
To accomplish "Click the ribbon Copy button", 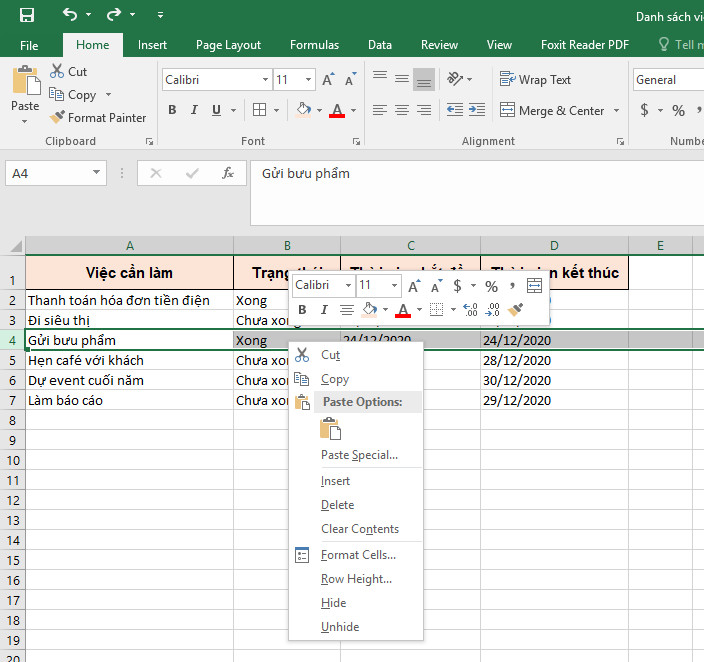I will coord(72,95).
